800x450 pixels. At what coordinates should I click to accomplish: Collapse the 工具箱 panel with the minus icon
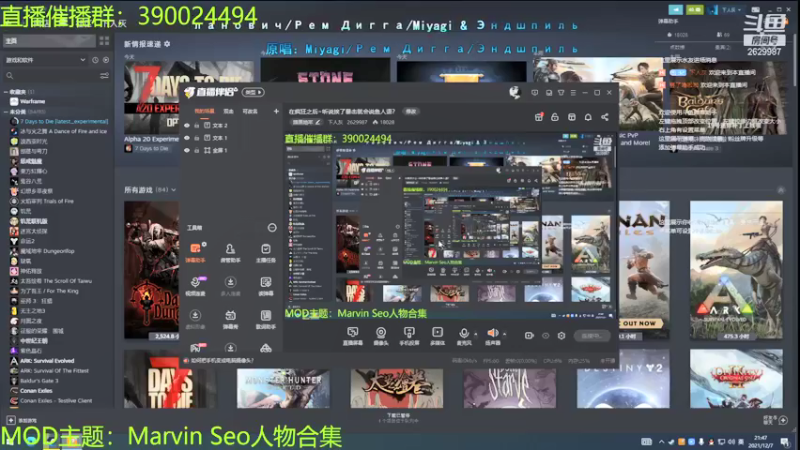pyautogui.click(x=272, y=228)
